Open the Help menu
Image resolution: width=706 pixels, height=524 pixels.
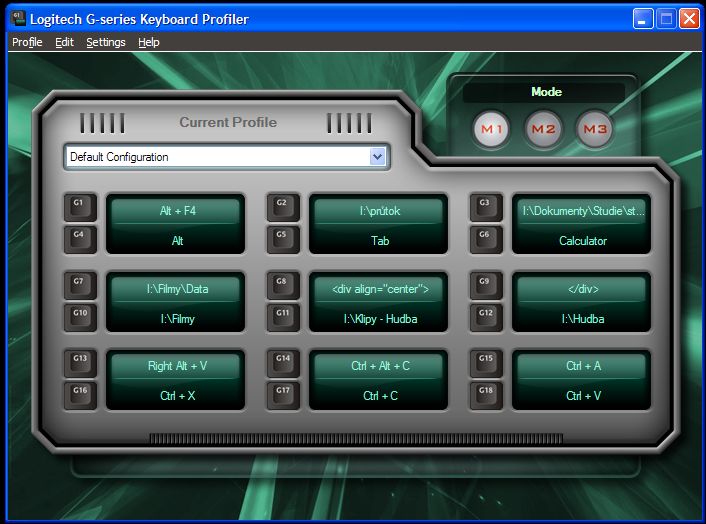pos(149,42)
